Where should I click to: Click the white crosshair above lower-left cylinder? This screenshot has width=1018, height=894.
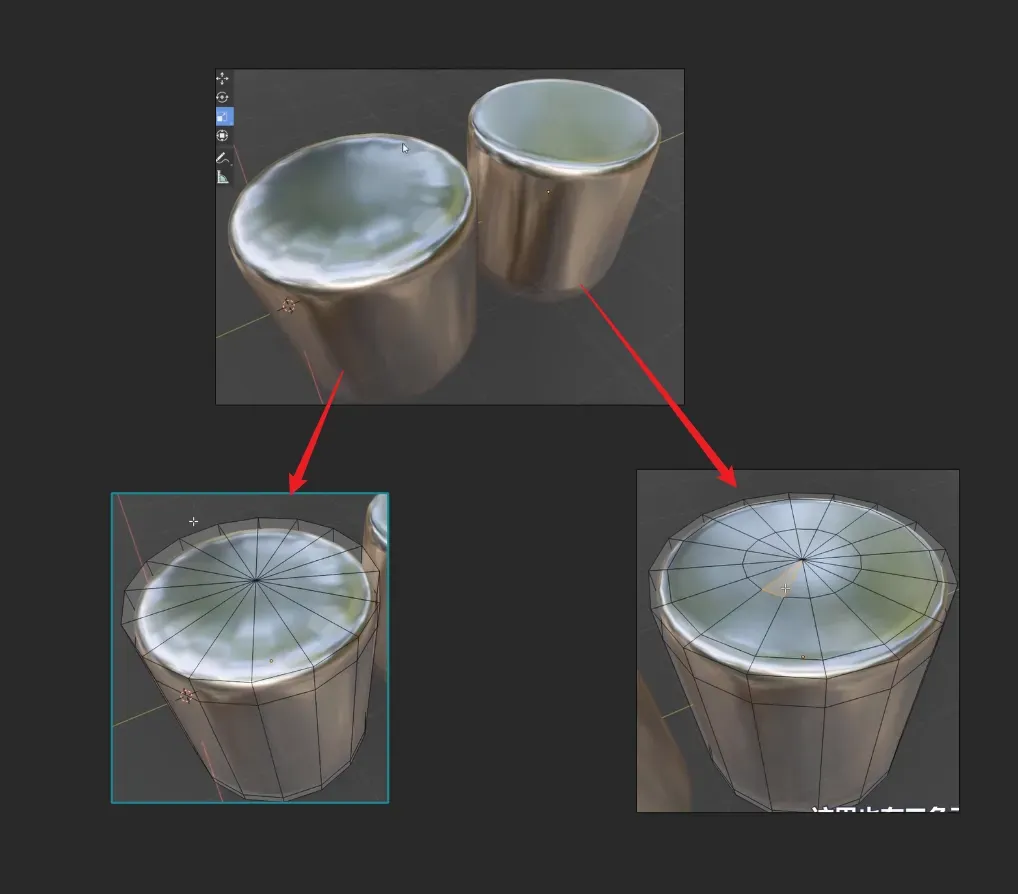[x=193, y=521]
